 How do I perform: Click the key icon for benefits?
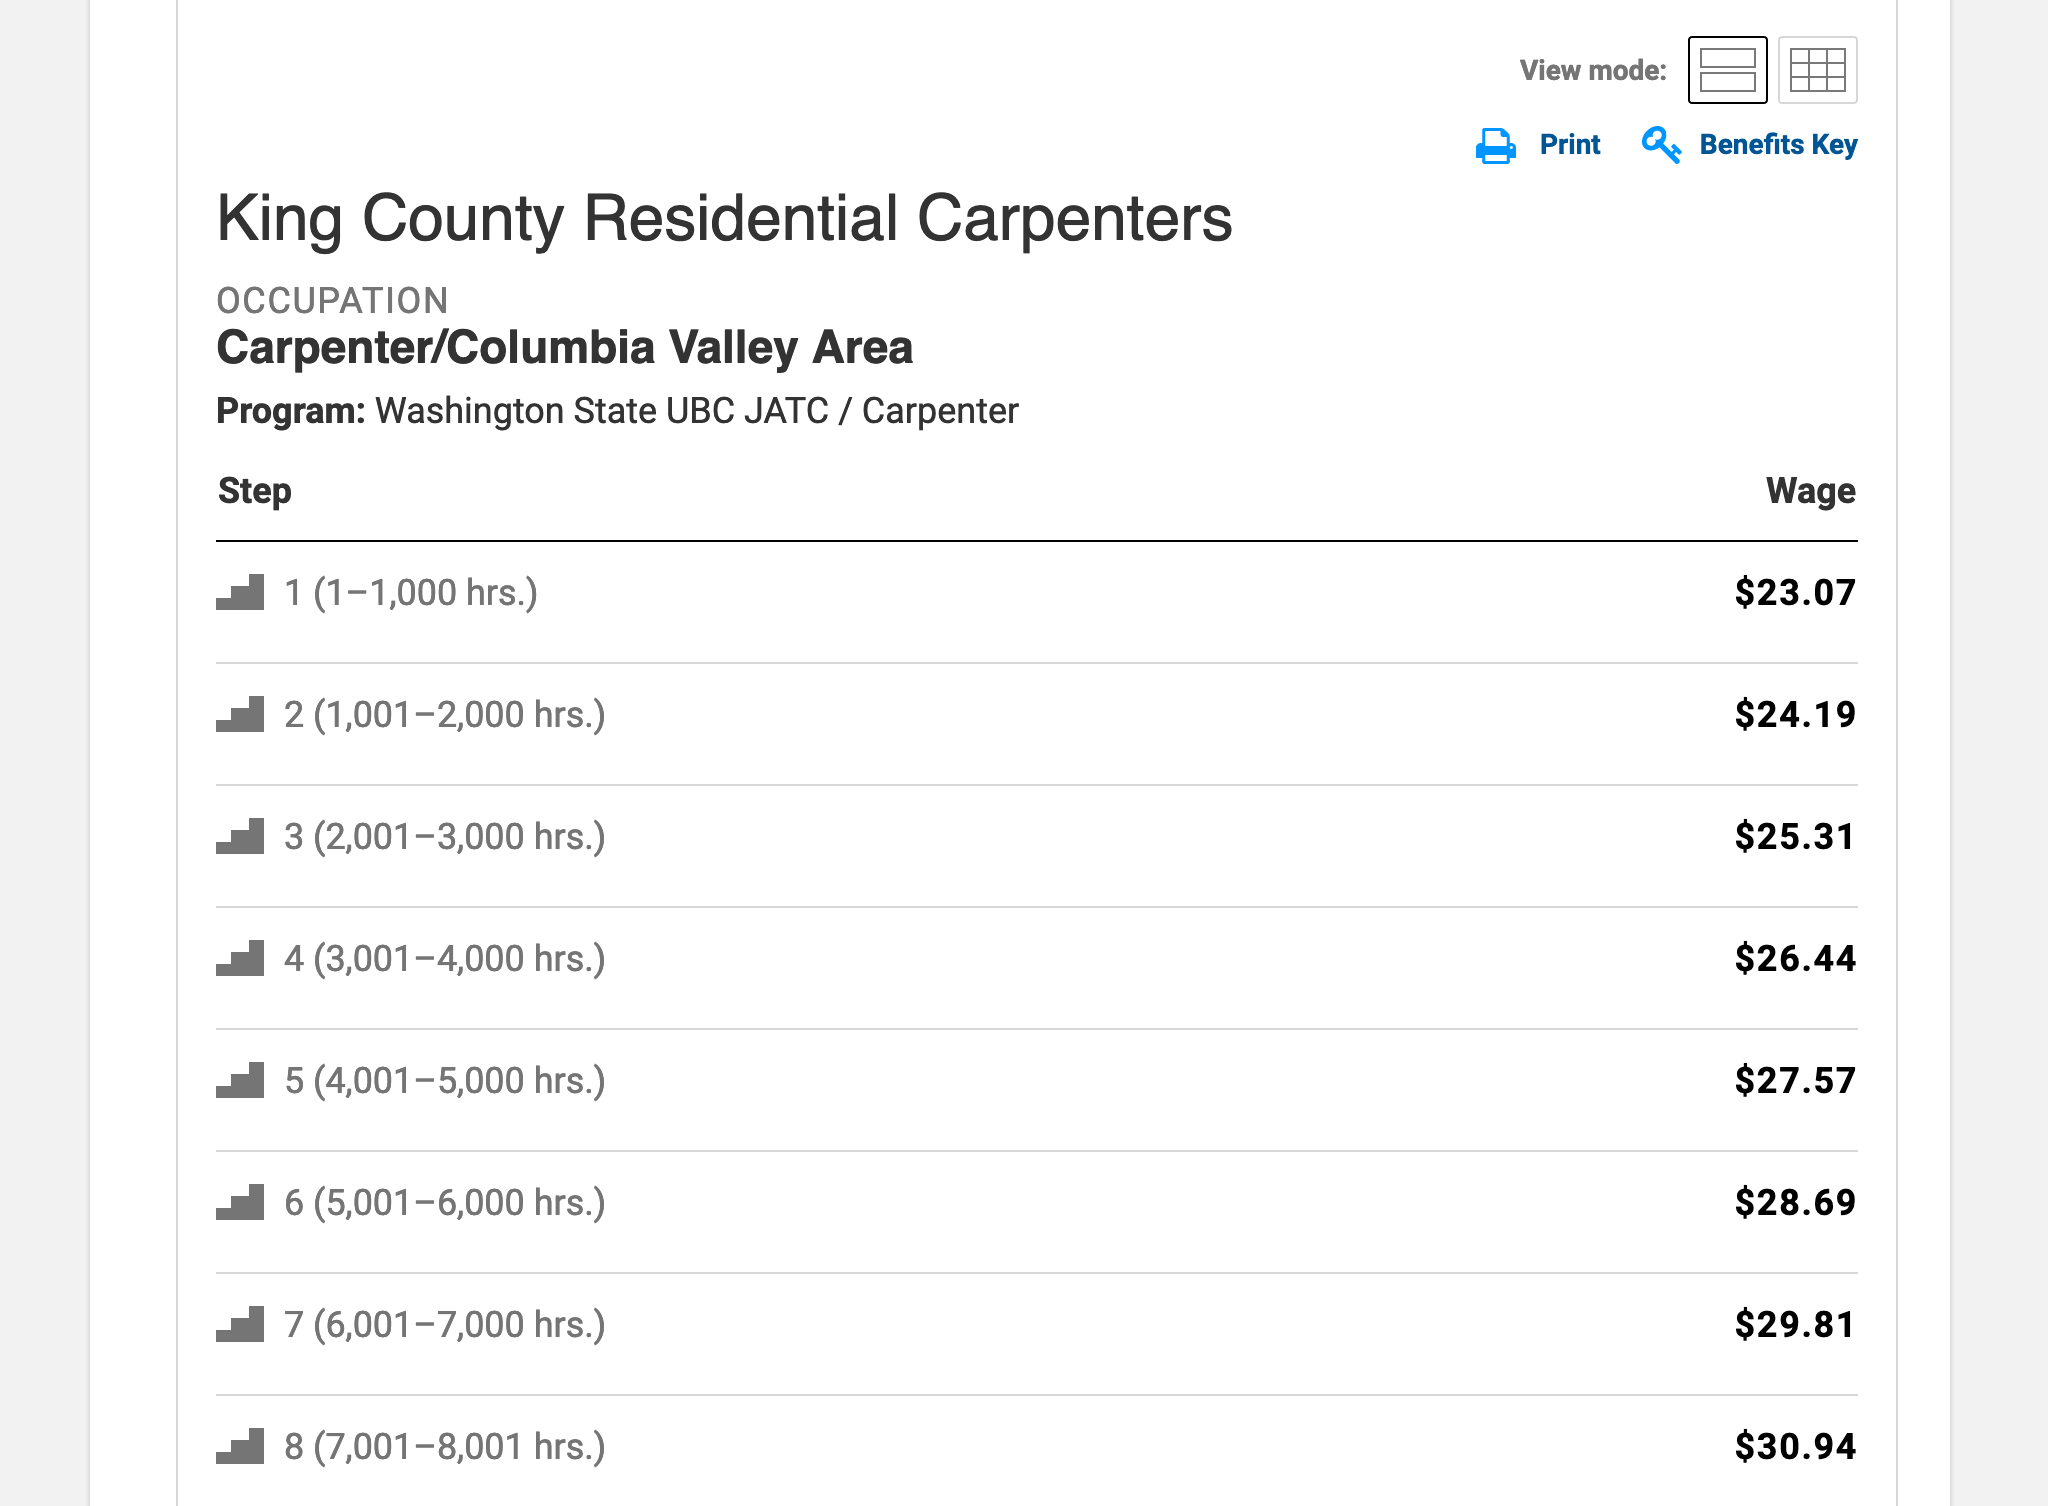pyautogui.click(x=1661, y=145)
